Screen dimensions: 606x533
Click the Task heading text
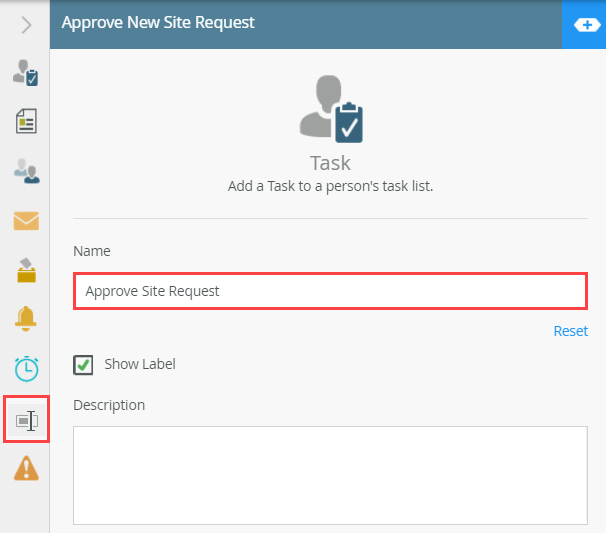pyautogui.click(x=330, y=163)
